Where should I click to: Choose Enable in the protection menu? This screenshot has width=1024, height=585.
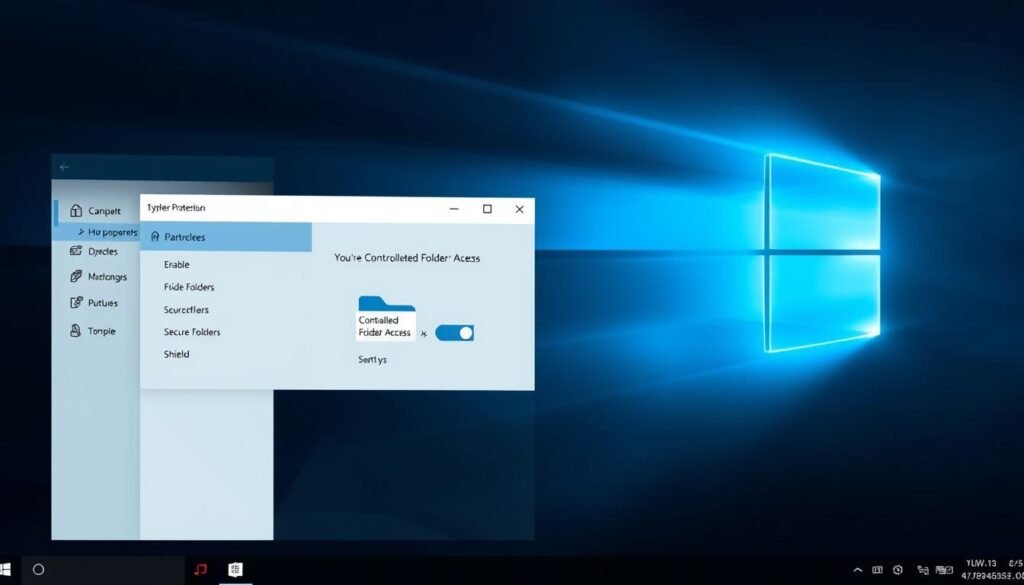pos(176,264)
